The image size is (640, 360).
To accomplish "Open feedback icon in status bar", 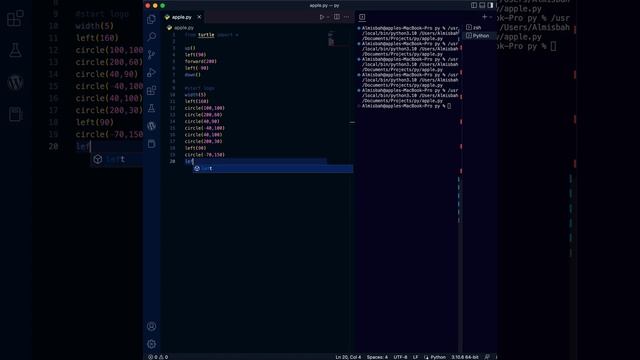I will pos(487,357).
